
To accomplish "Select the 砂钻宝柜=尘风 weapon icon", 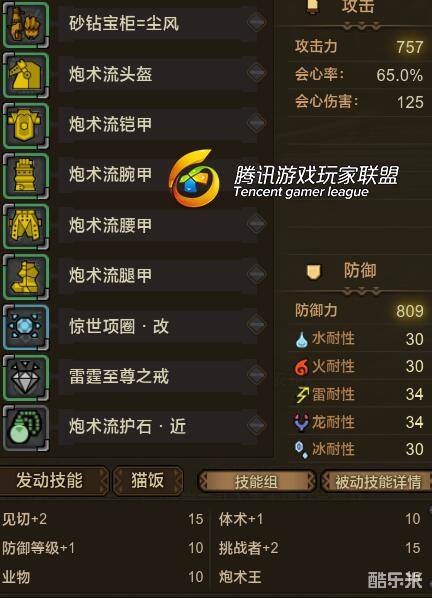I will [x=26, y=24].
